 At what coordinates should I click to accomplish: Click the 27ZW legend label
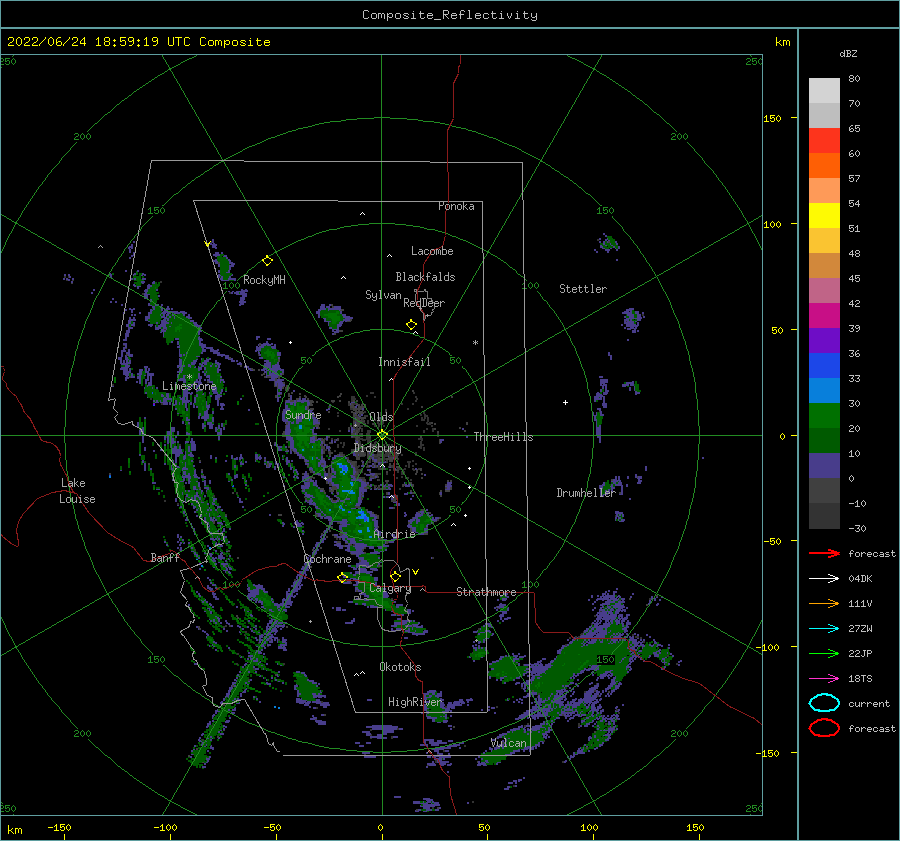point(860,629)
